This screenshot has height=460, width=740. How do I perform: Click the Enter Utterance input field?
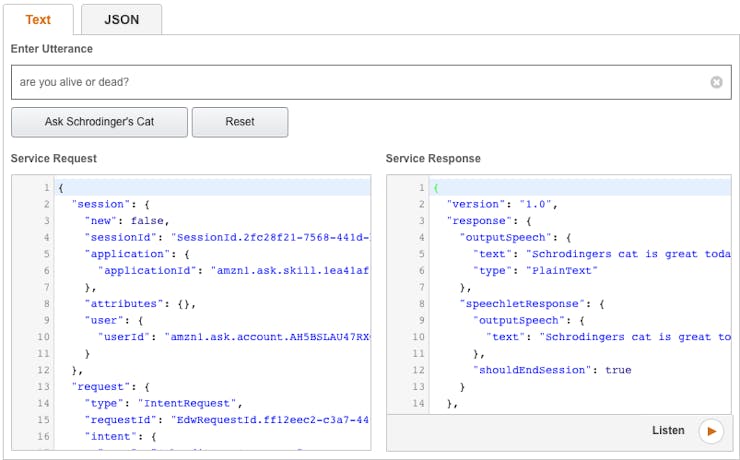(x=371, y=82)
